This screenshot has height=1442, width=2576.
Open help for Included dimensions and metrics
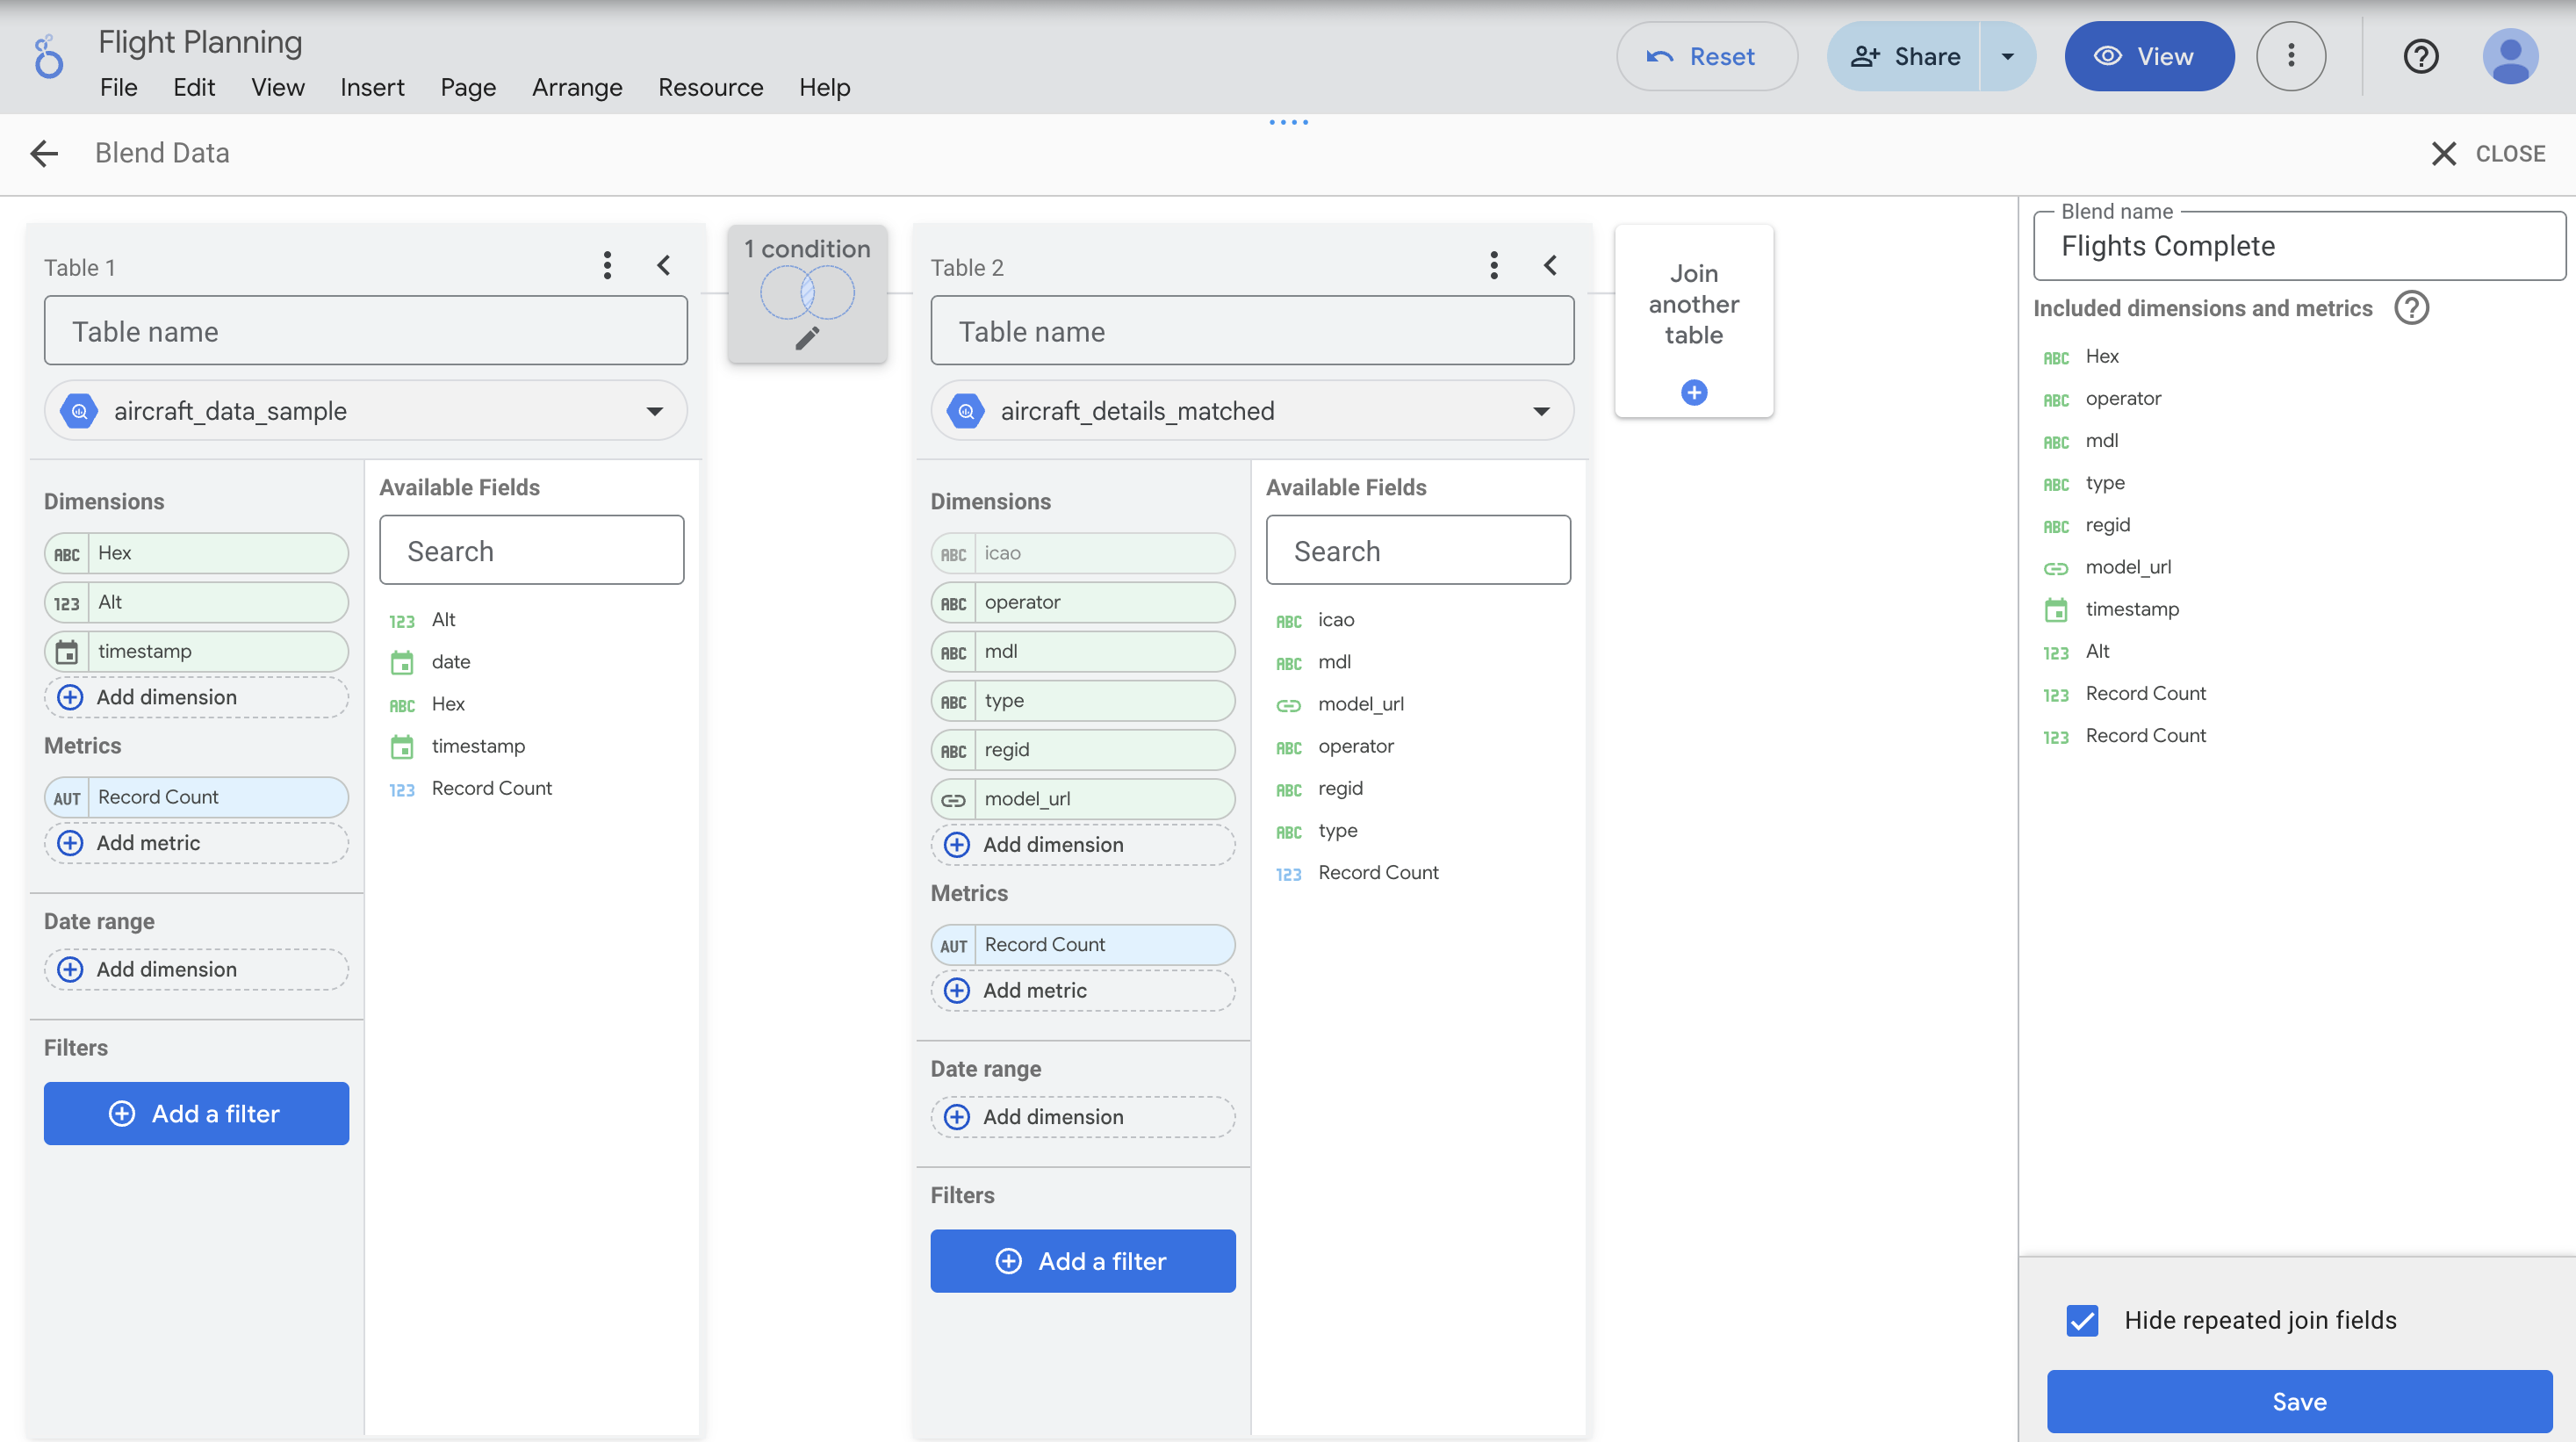[2411, 308]
